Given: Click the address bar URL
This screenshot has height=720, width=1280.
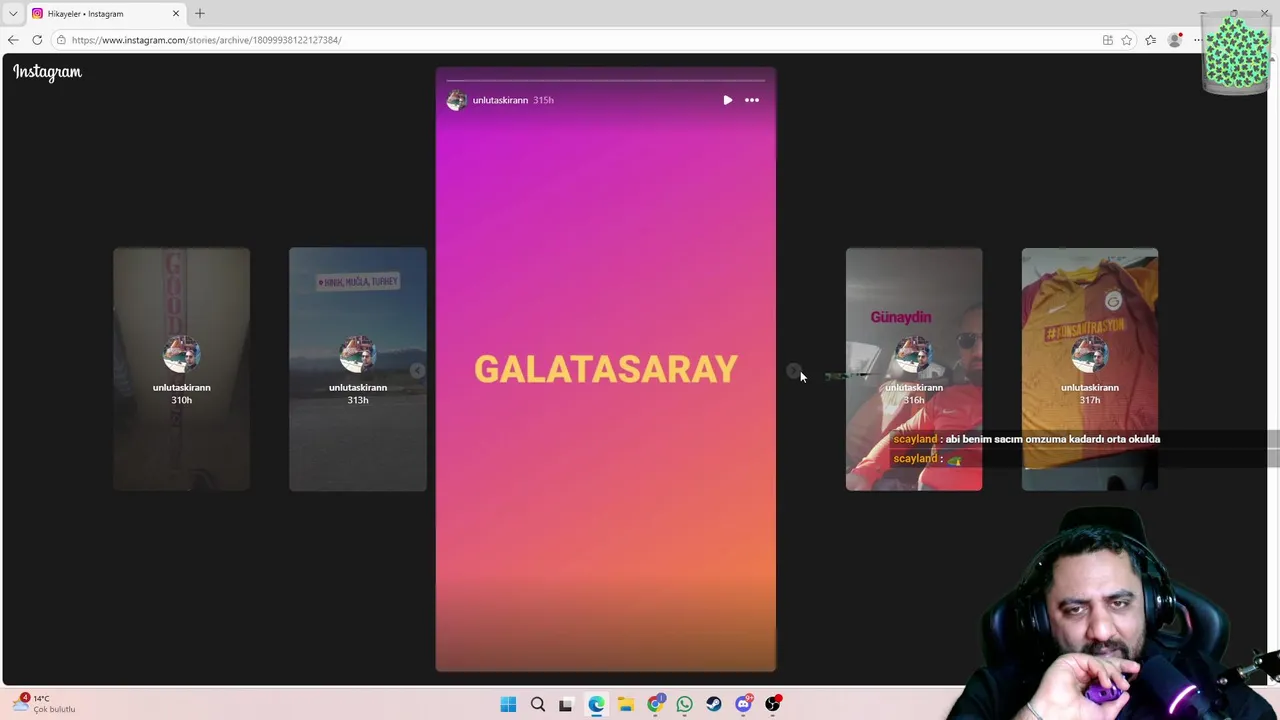Looking at the screenshot, I should tap(206, 40).
